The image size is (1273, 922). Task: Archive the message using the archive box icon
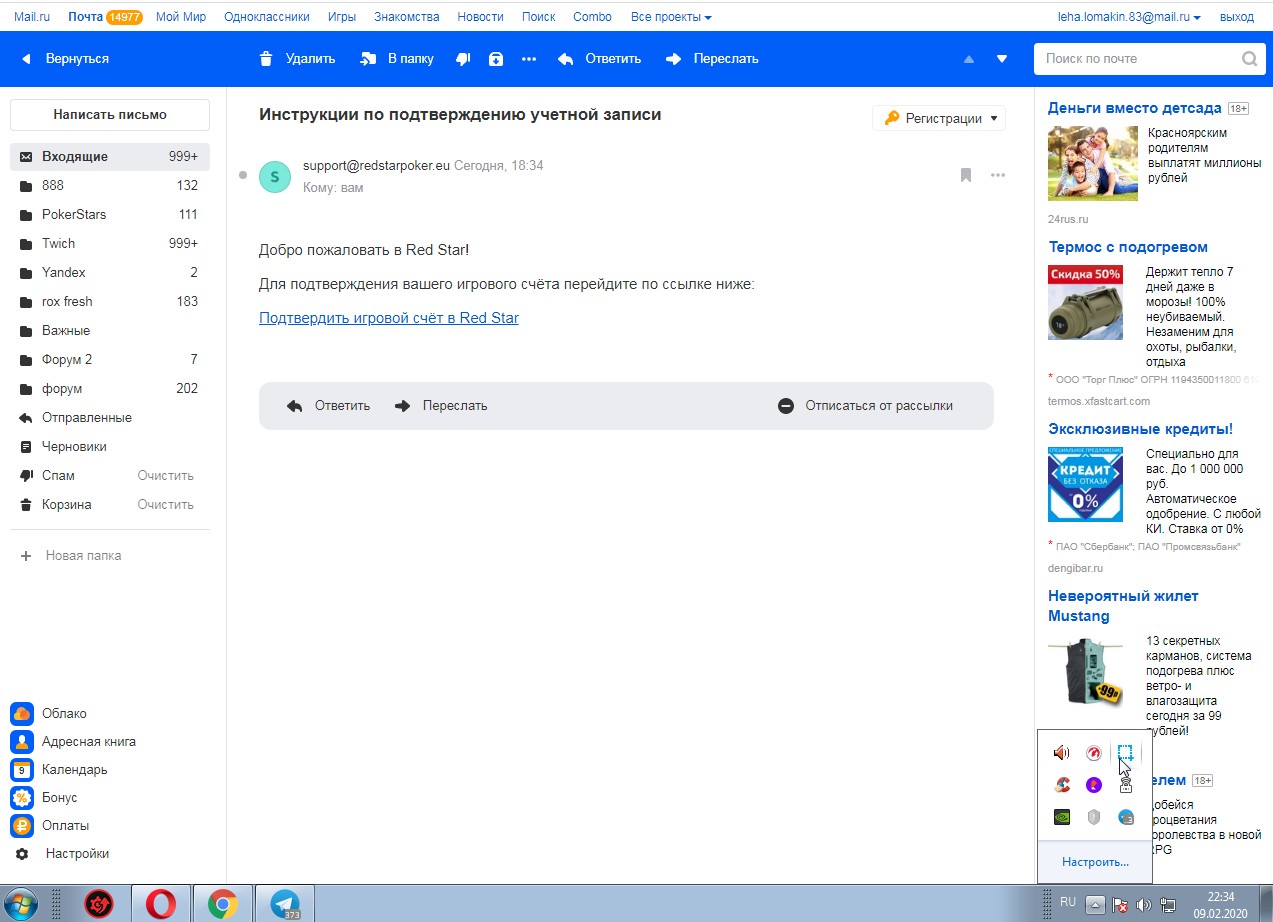(496, 59)
